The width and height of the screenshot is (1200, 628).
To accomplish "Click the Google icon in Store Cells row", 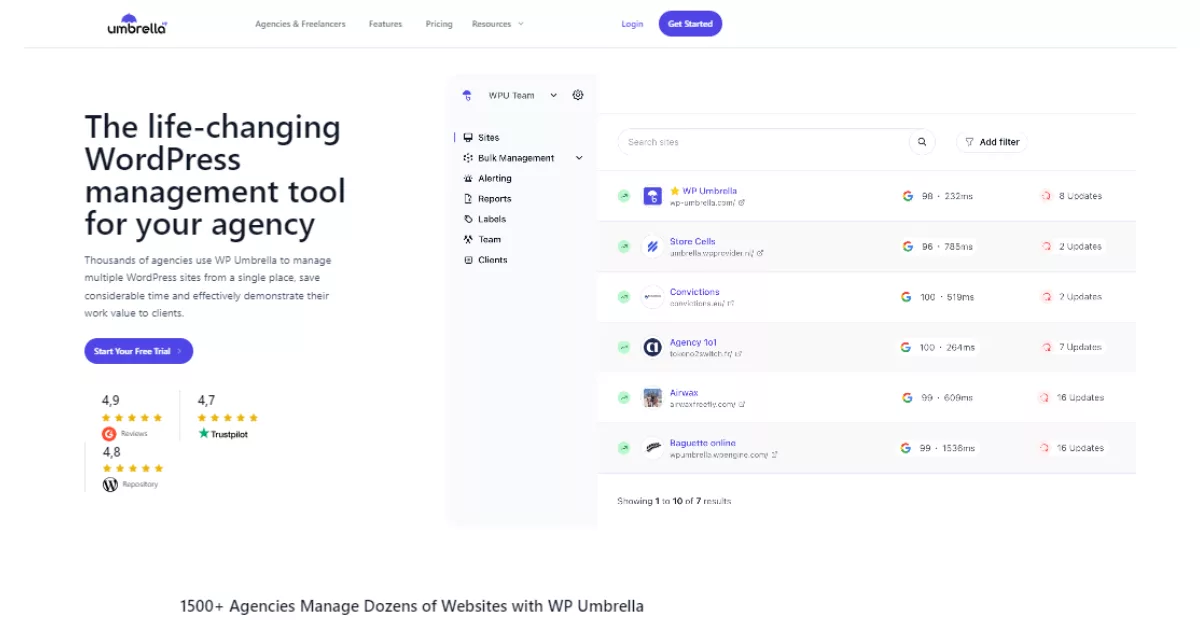I will pos(907,246).
